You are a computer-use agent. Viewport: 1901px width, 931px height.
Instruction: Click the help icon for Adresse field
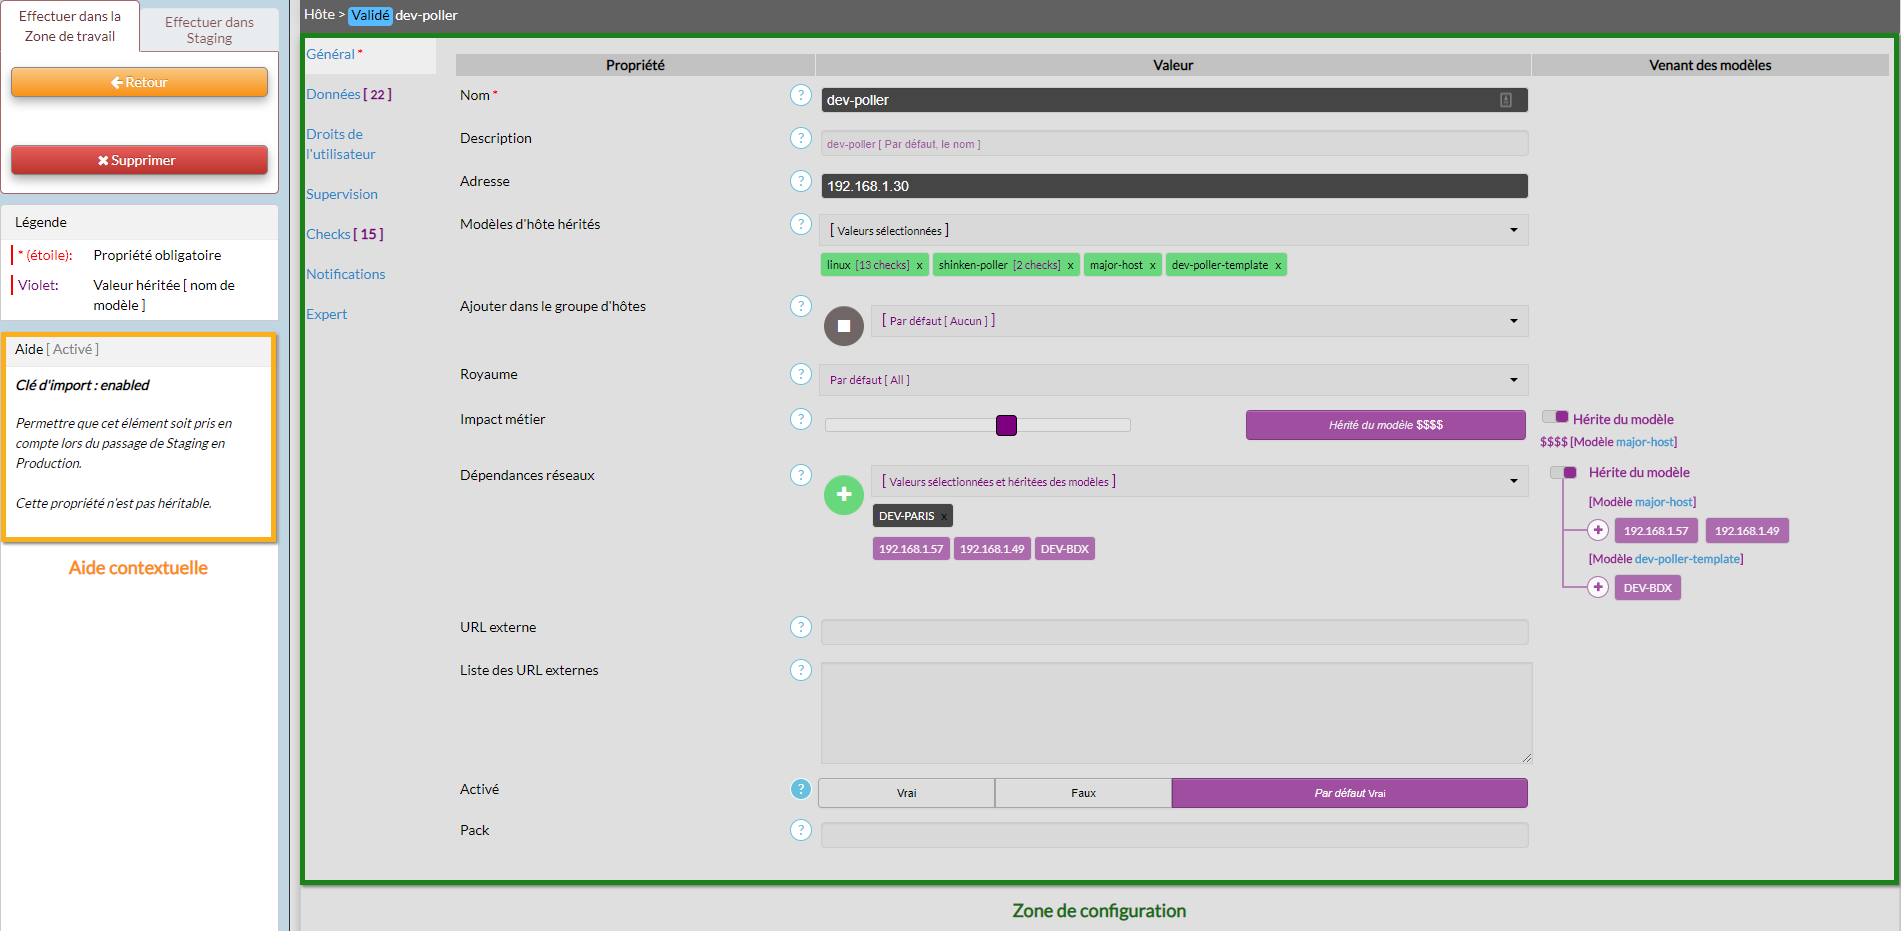point(800,181)
